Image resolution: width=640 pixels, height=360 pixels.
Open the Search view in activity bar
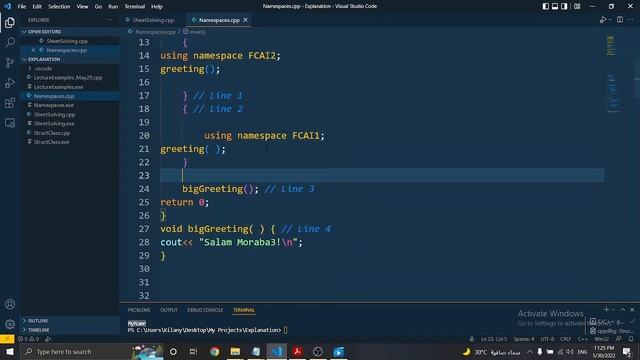click(10, 42)
